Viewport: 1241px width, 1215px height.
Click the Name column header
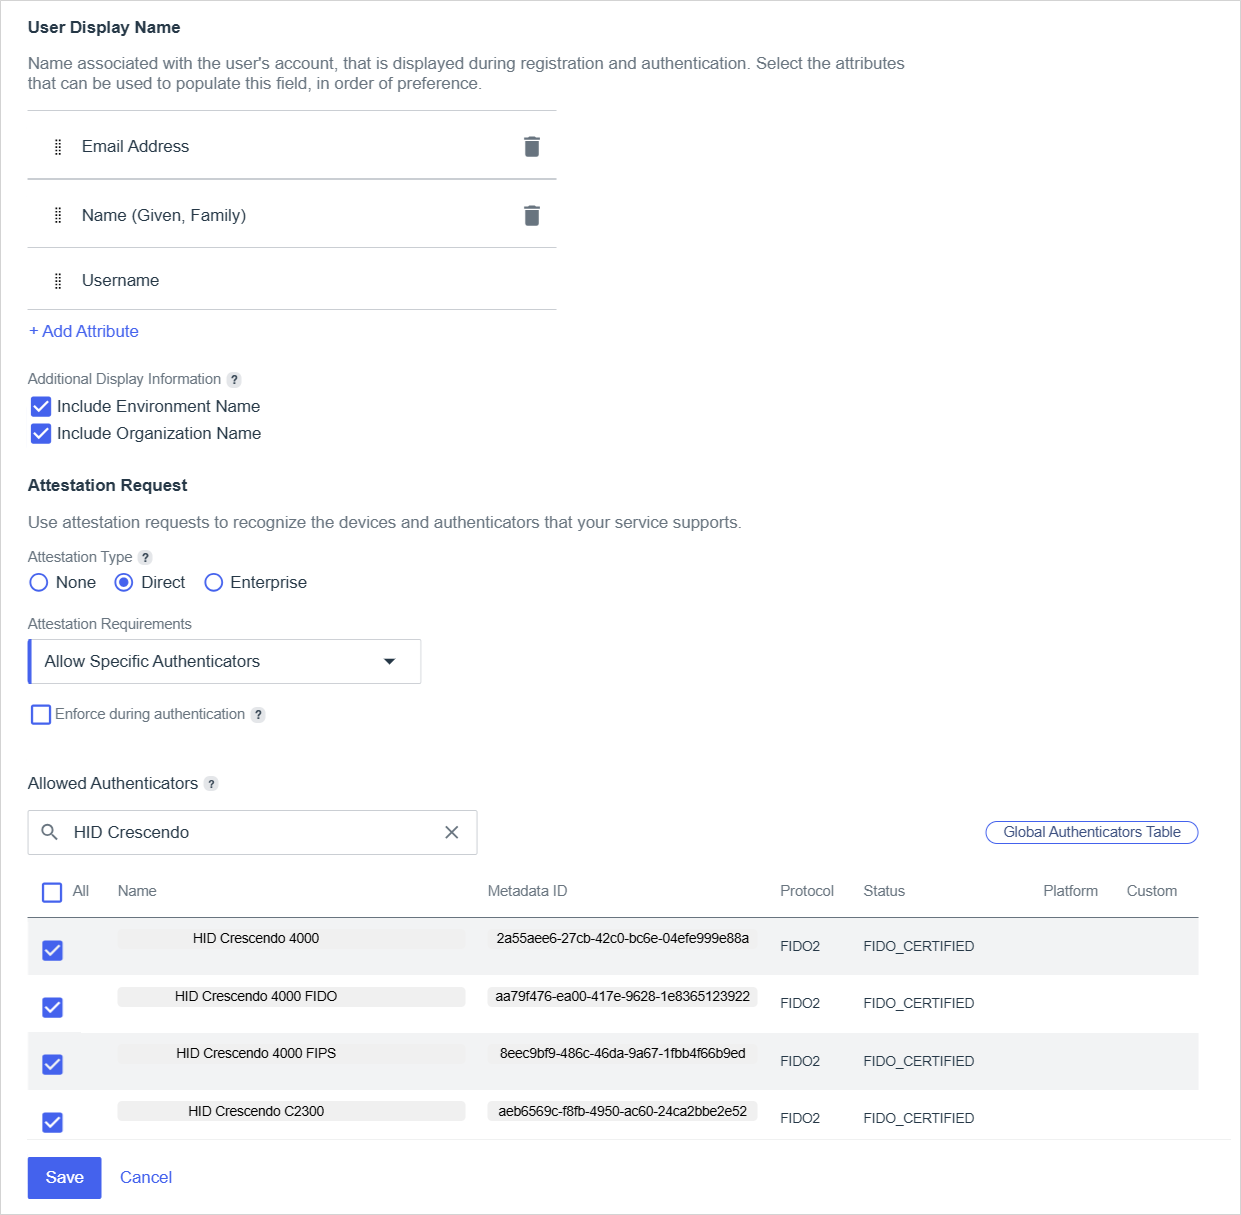[x=137, y=891]
